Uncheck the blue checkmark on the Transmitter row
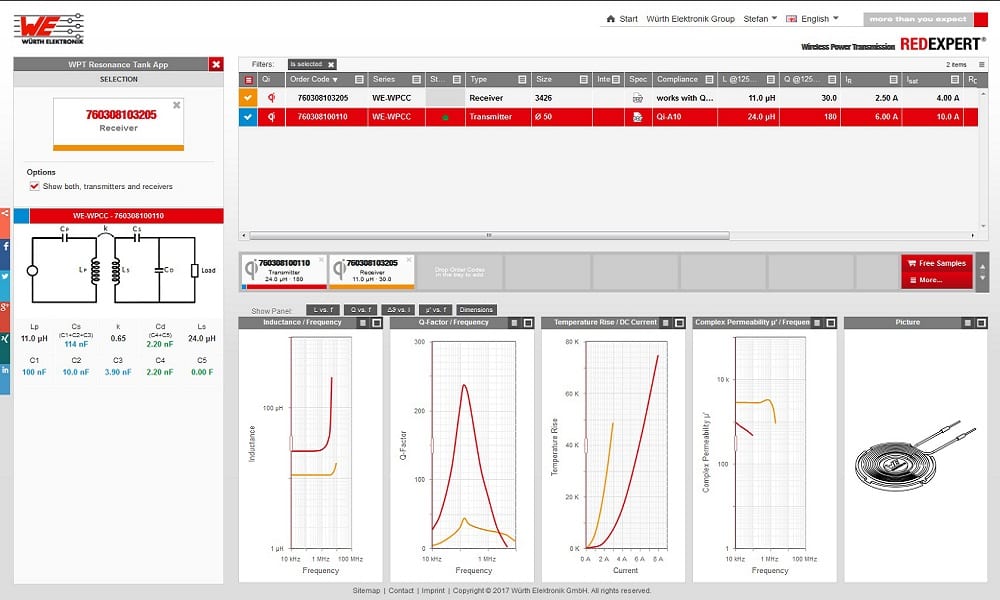Screen dimensions: 1000x600 [248, 117]
